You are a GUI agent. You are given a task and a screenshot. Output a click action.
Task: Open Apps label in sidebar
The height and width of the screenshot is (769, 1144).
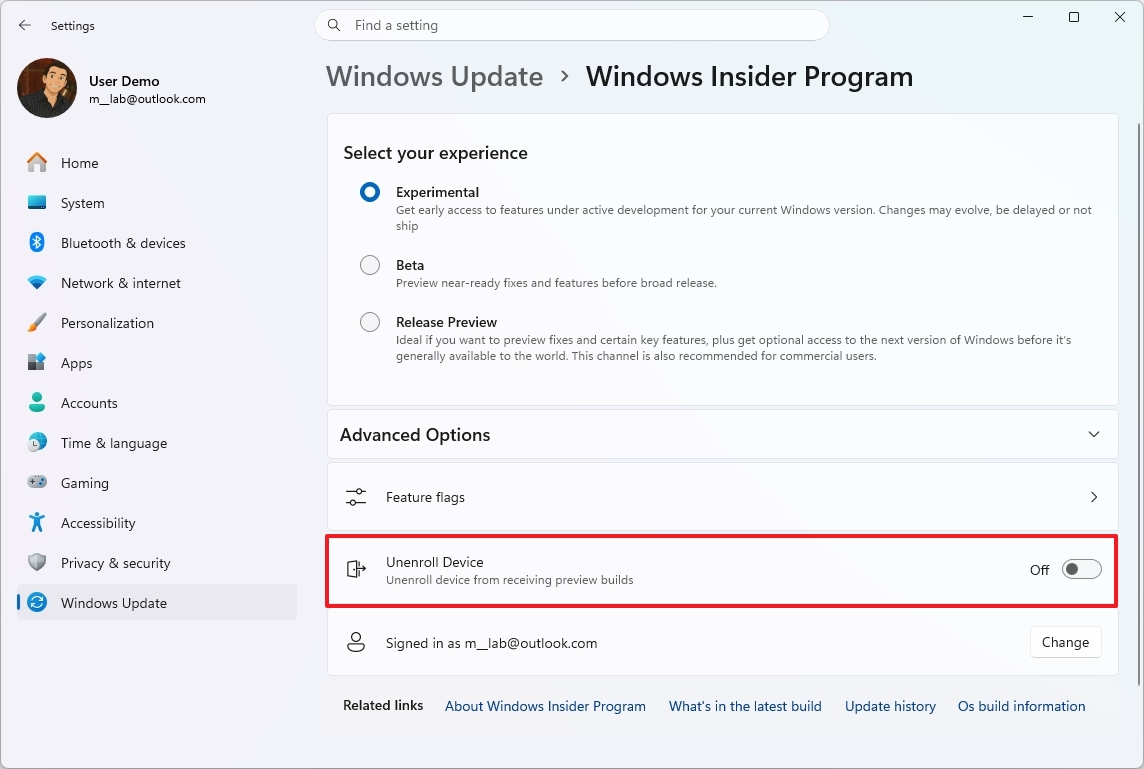[x=77, y=363]
